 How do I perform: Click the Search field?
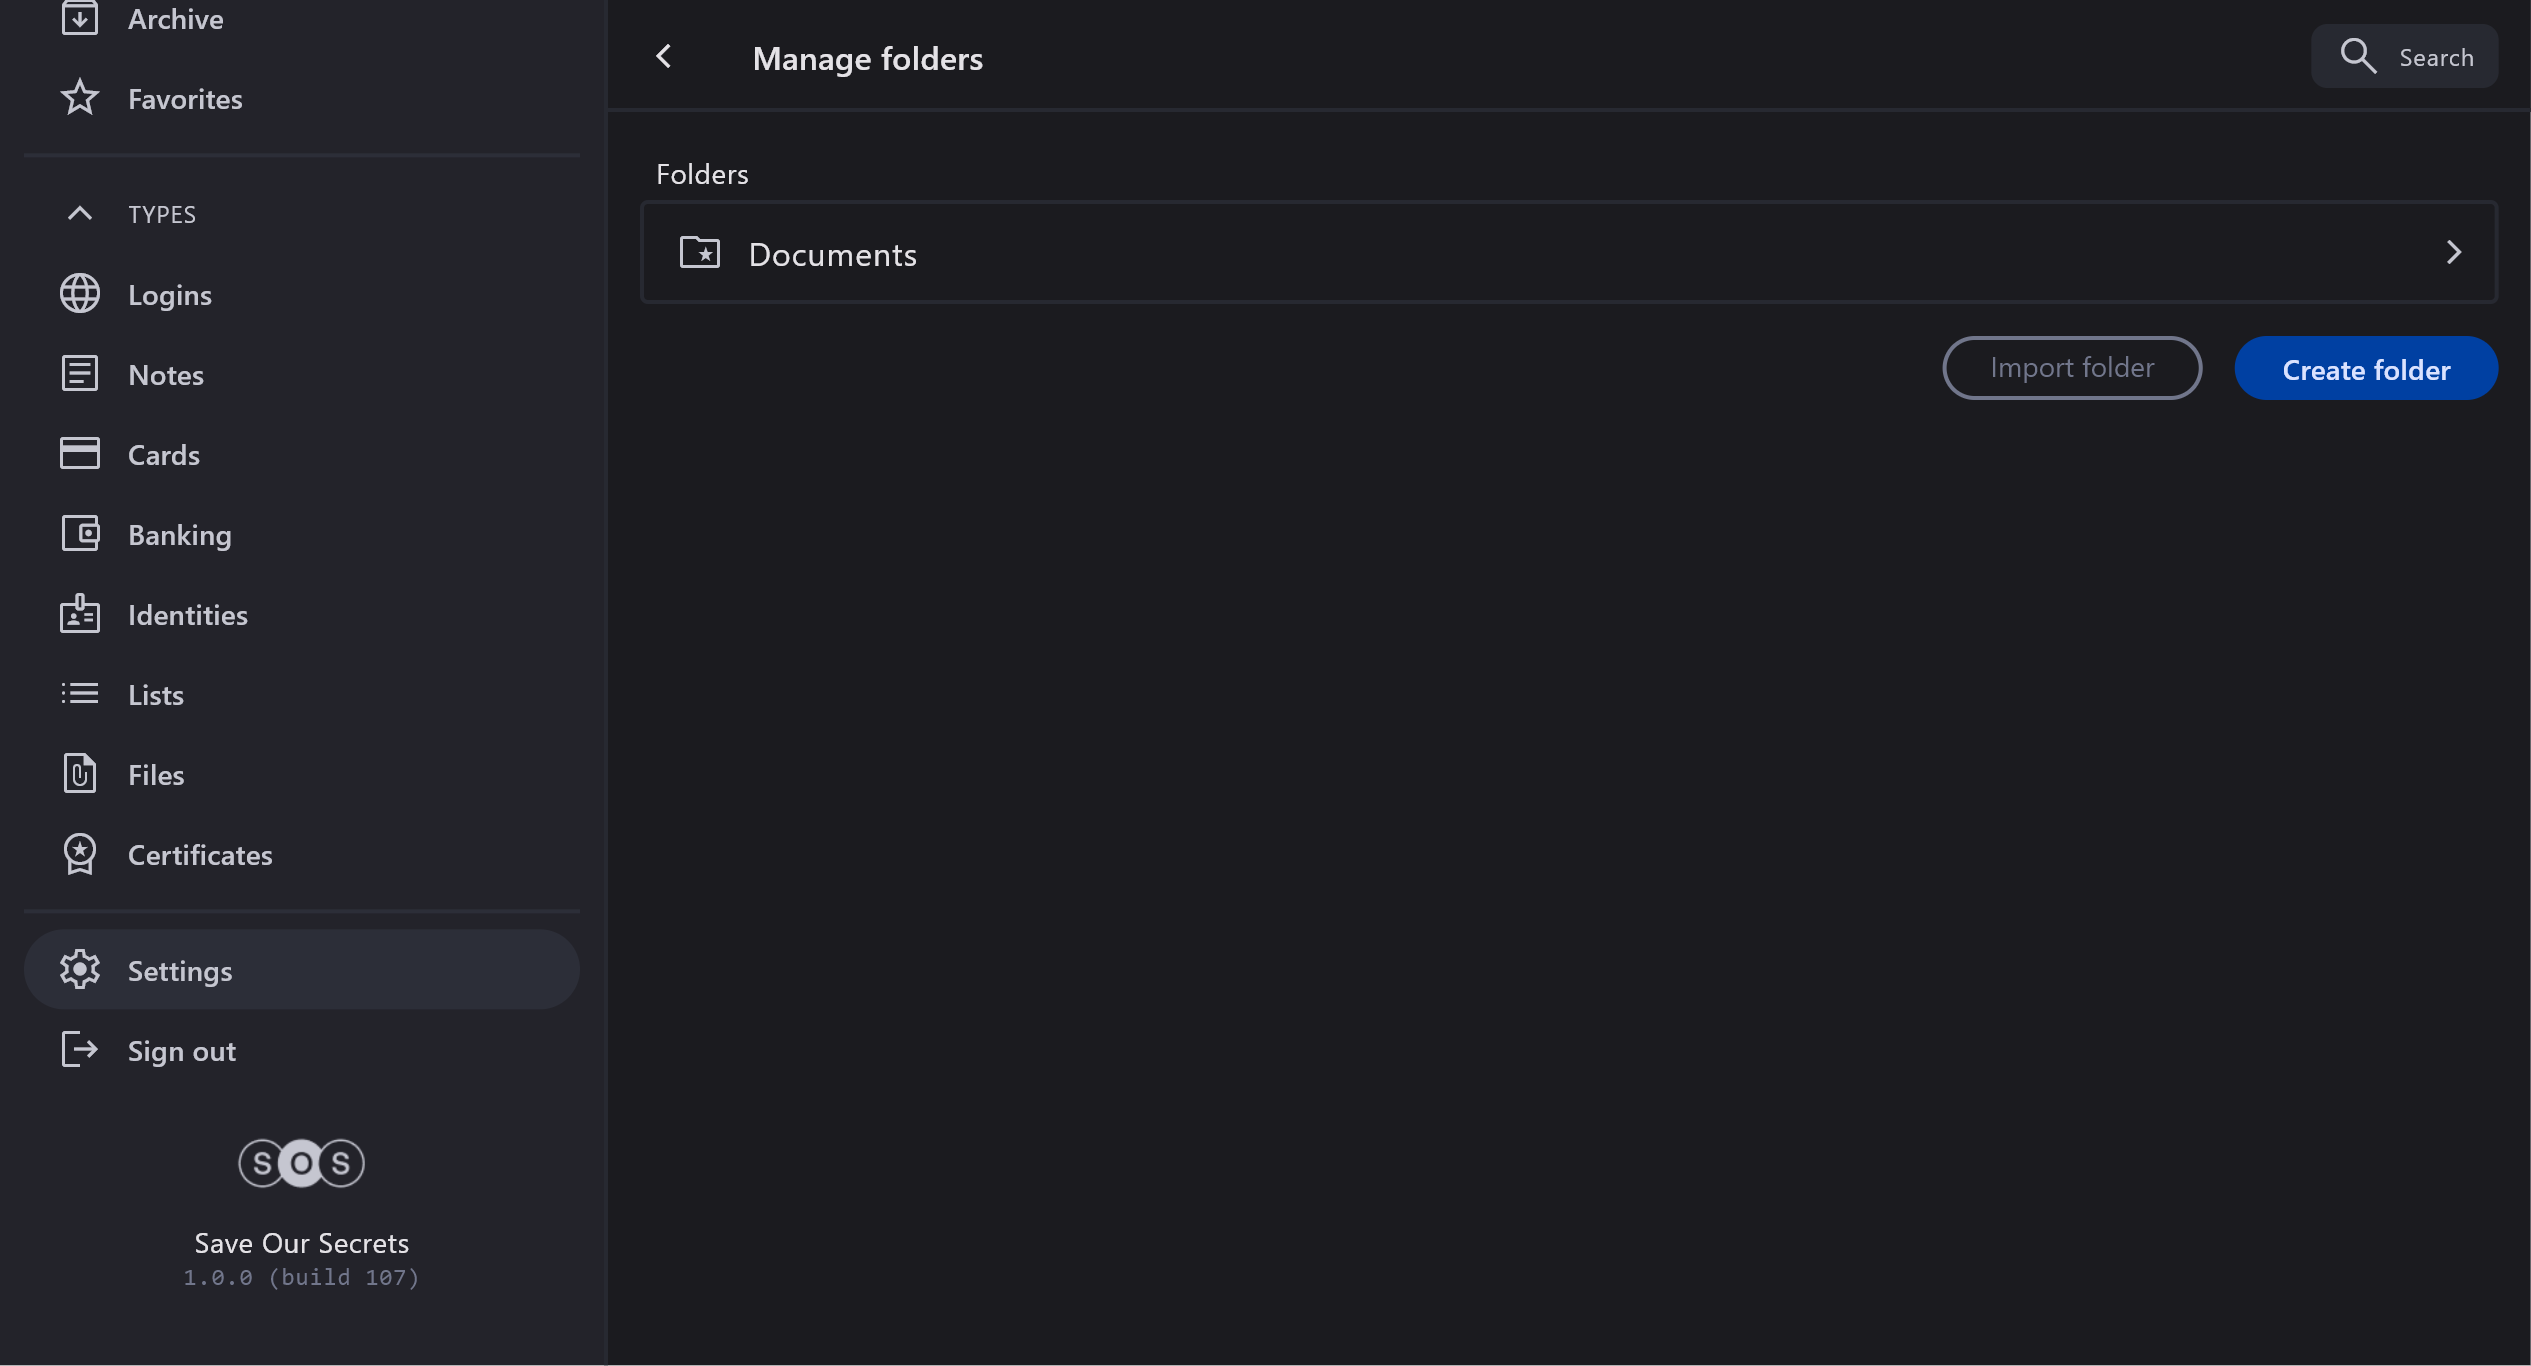(x=2404, y=57)
